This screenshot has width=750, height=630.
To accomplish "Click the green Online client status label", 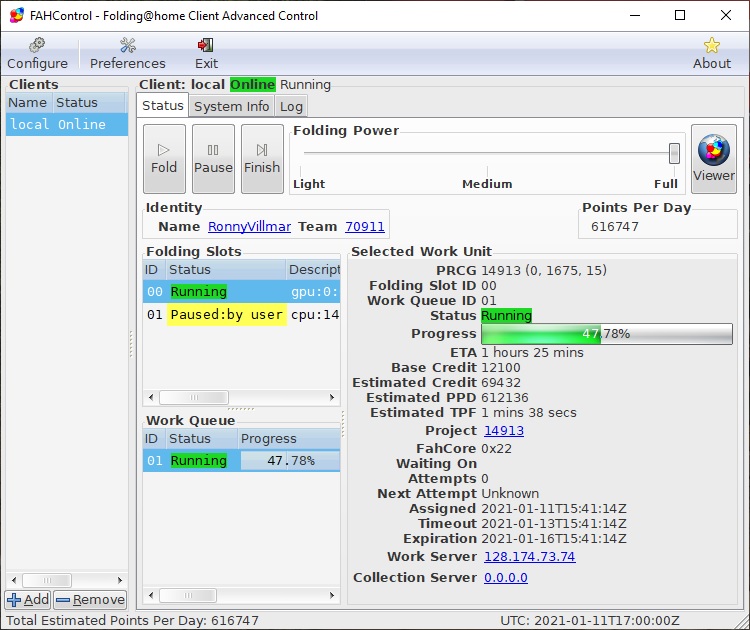I will [253, 84].
